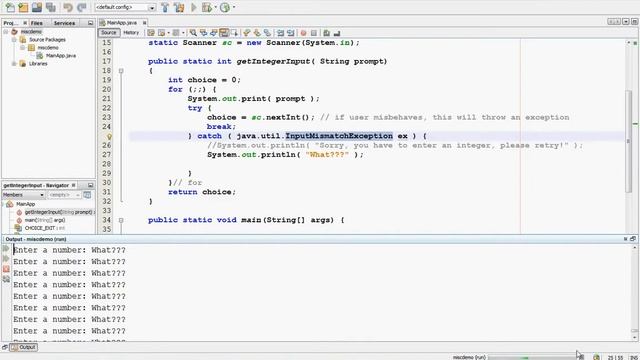Click the Build Project hammer icon
The image size is (640, 360).
click(x=165, y=7)
